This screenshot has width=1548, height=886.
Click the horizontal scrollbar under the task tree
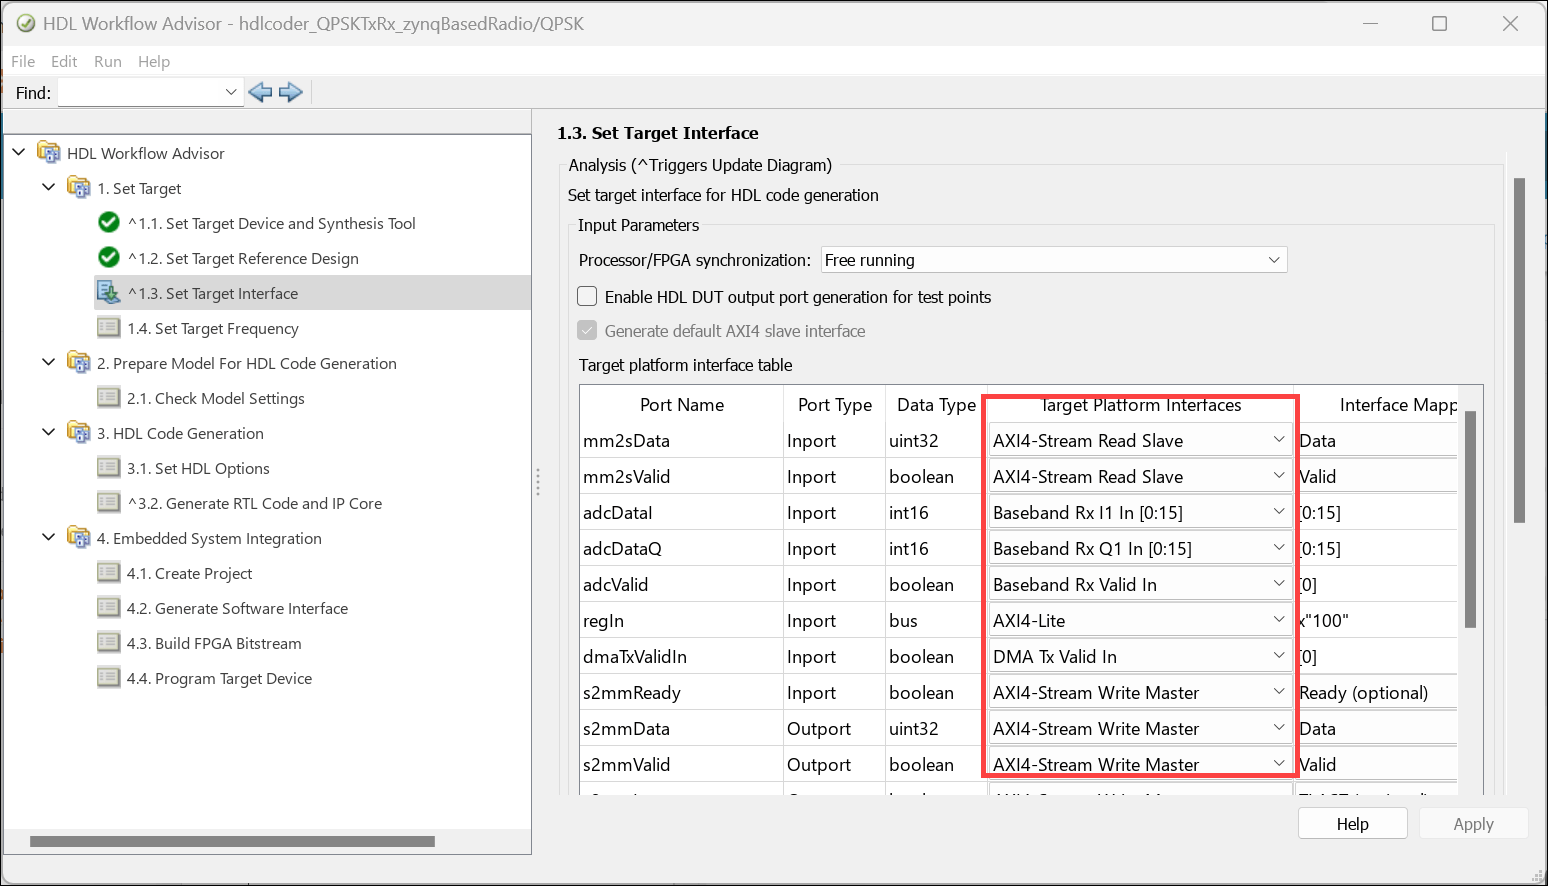coord(232,842)
